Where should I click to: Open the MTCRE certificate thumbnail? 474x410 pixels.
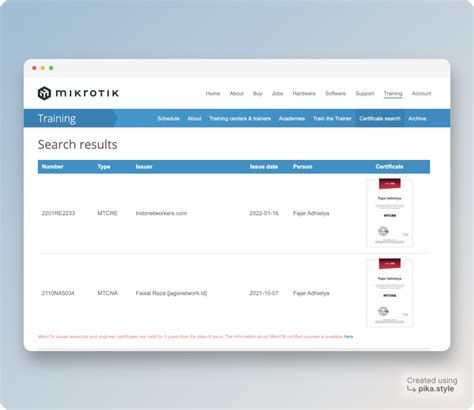pyautogui.click(x=389, y=213)
